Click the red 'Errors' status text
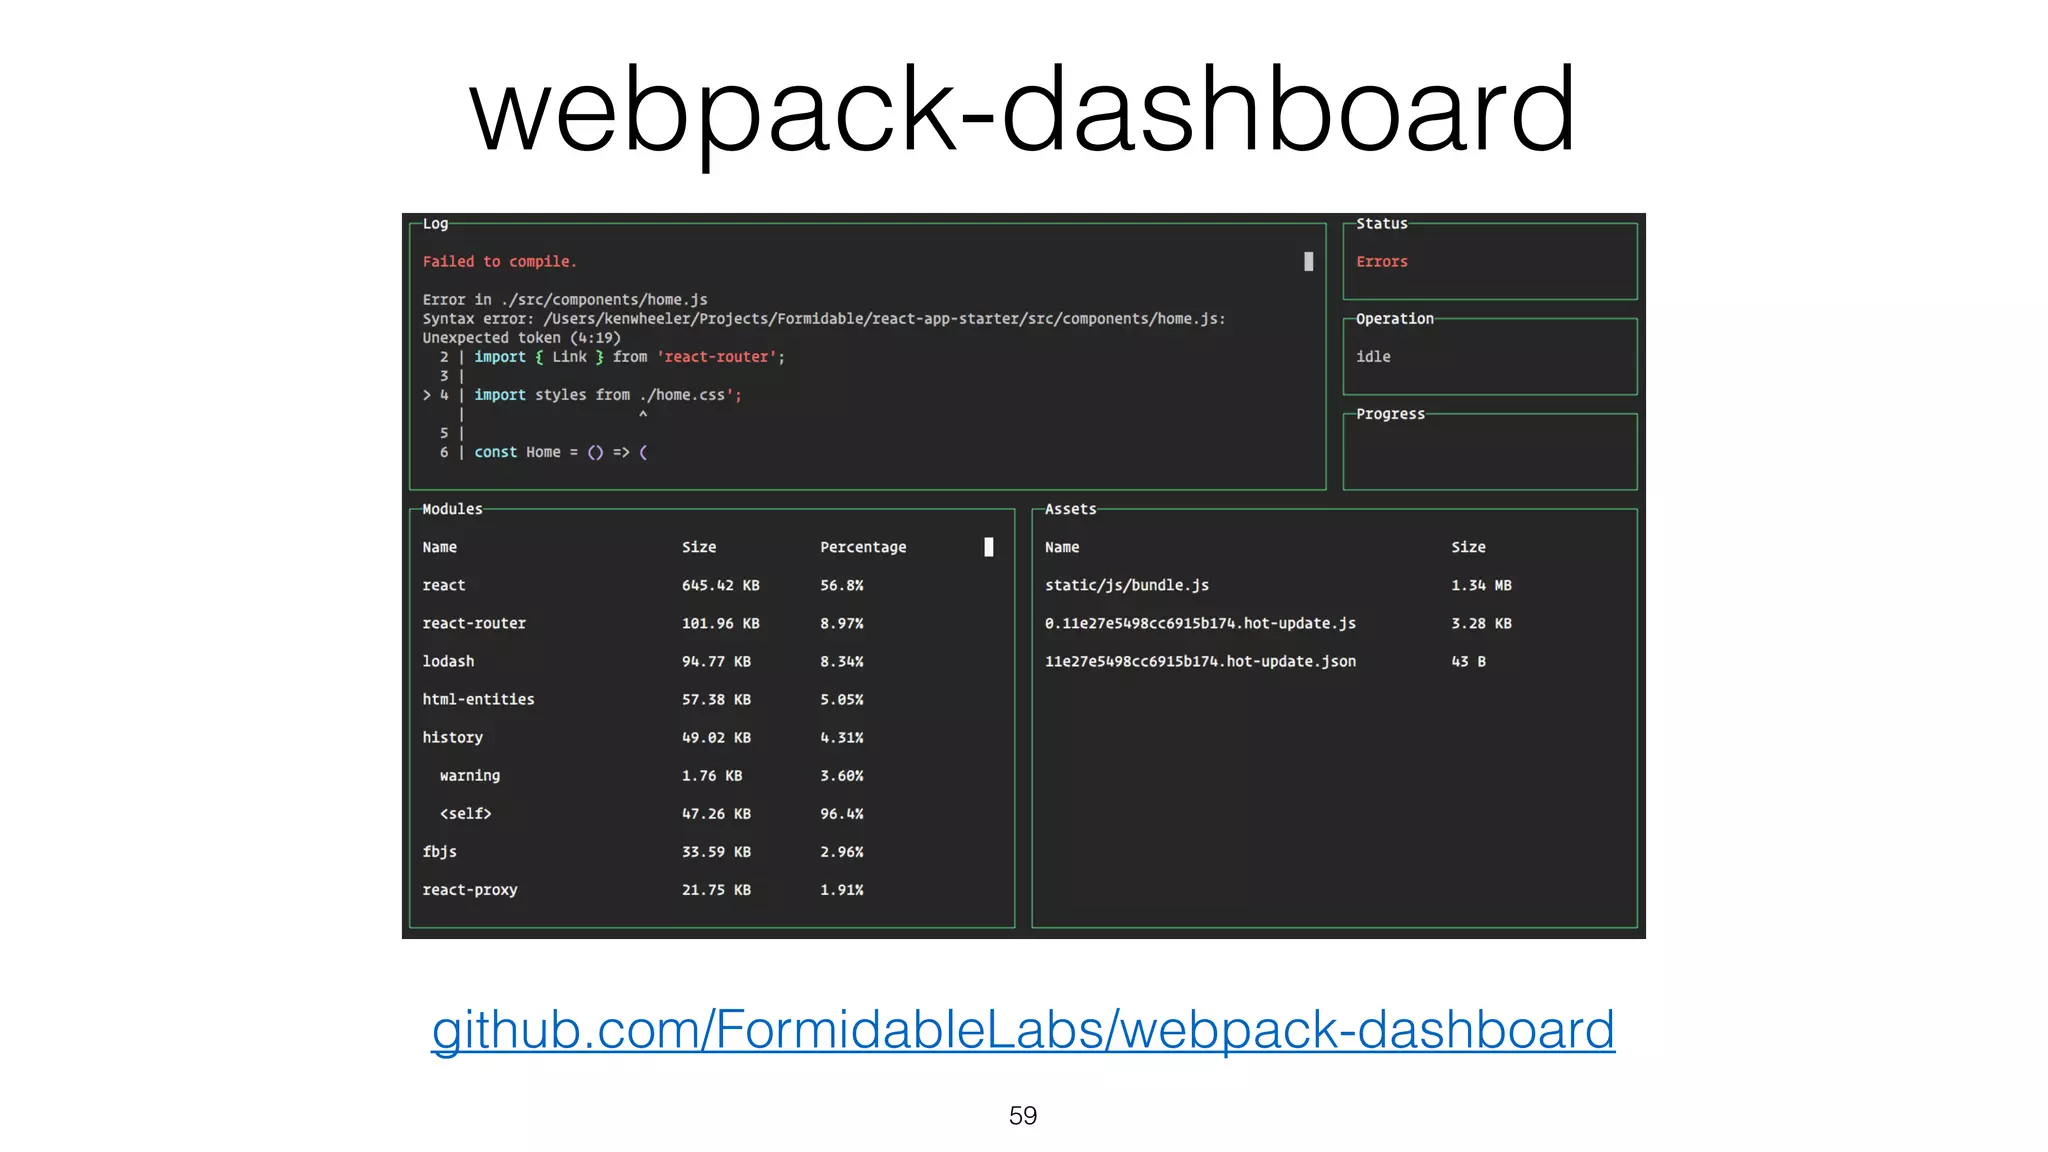This screenshot has width=2048, height=1152. click(1382, 262)
